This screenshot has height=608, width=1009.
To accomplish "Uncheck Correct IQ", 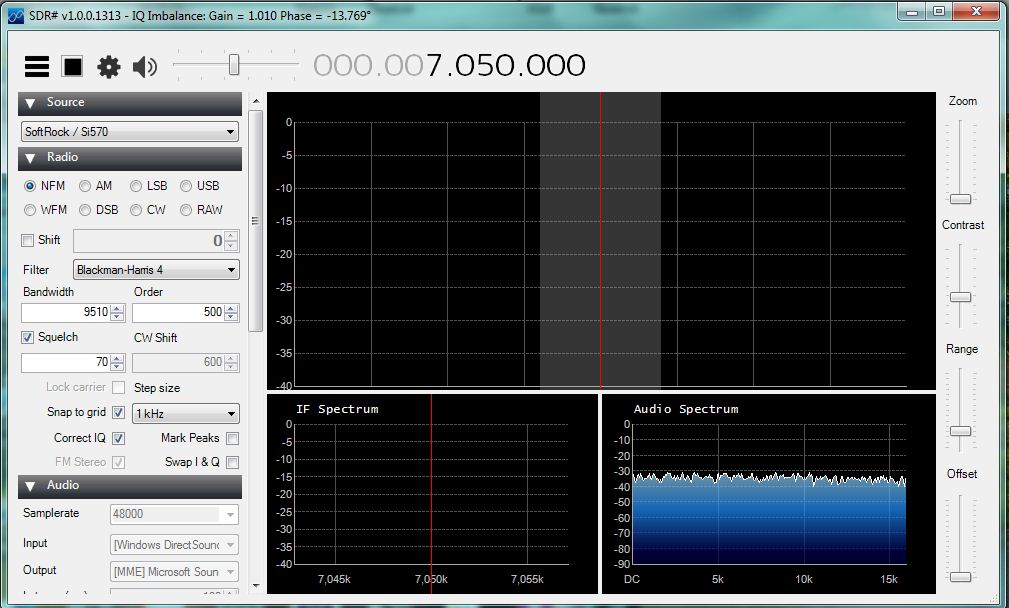I will coord(118,438).
